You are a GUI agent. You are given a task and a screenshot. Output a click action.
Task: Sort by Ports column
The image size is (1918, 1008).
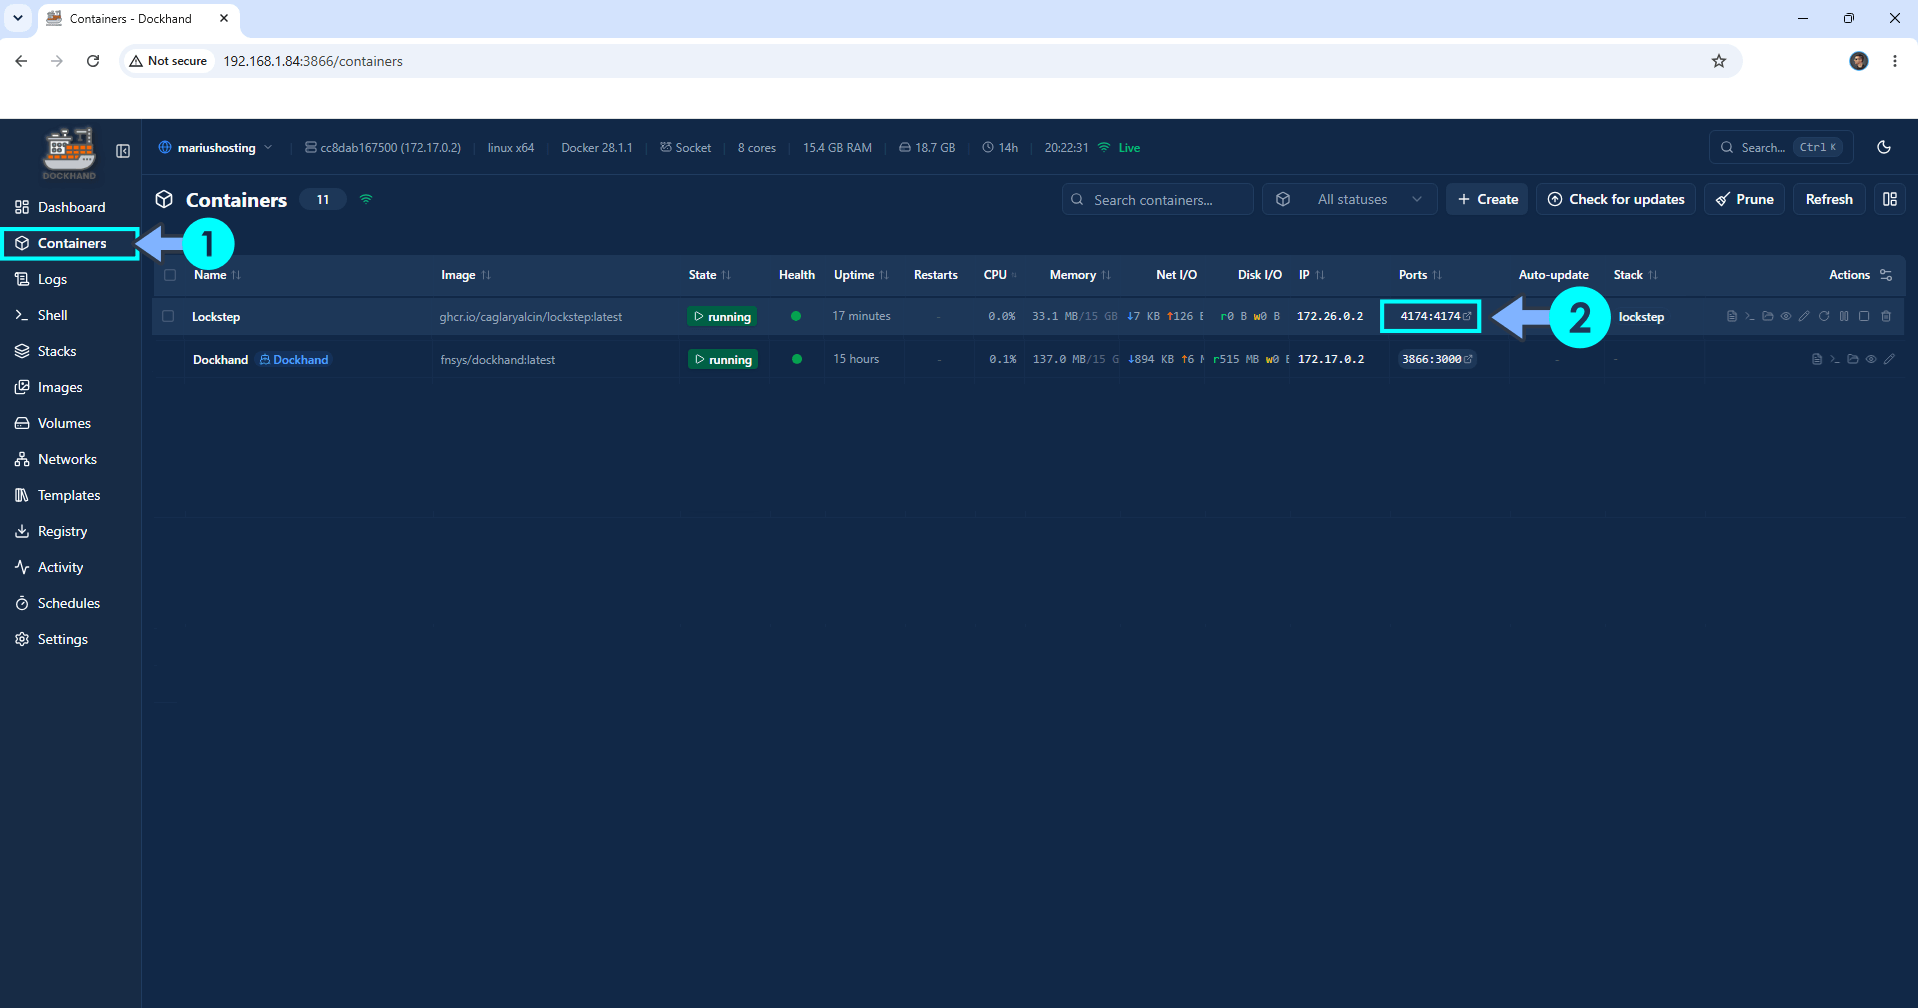point(1420,275)
